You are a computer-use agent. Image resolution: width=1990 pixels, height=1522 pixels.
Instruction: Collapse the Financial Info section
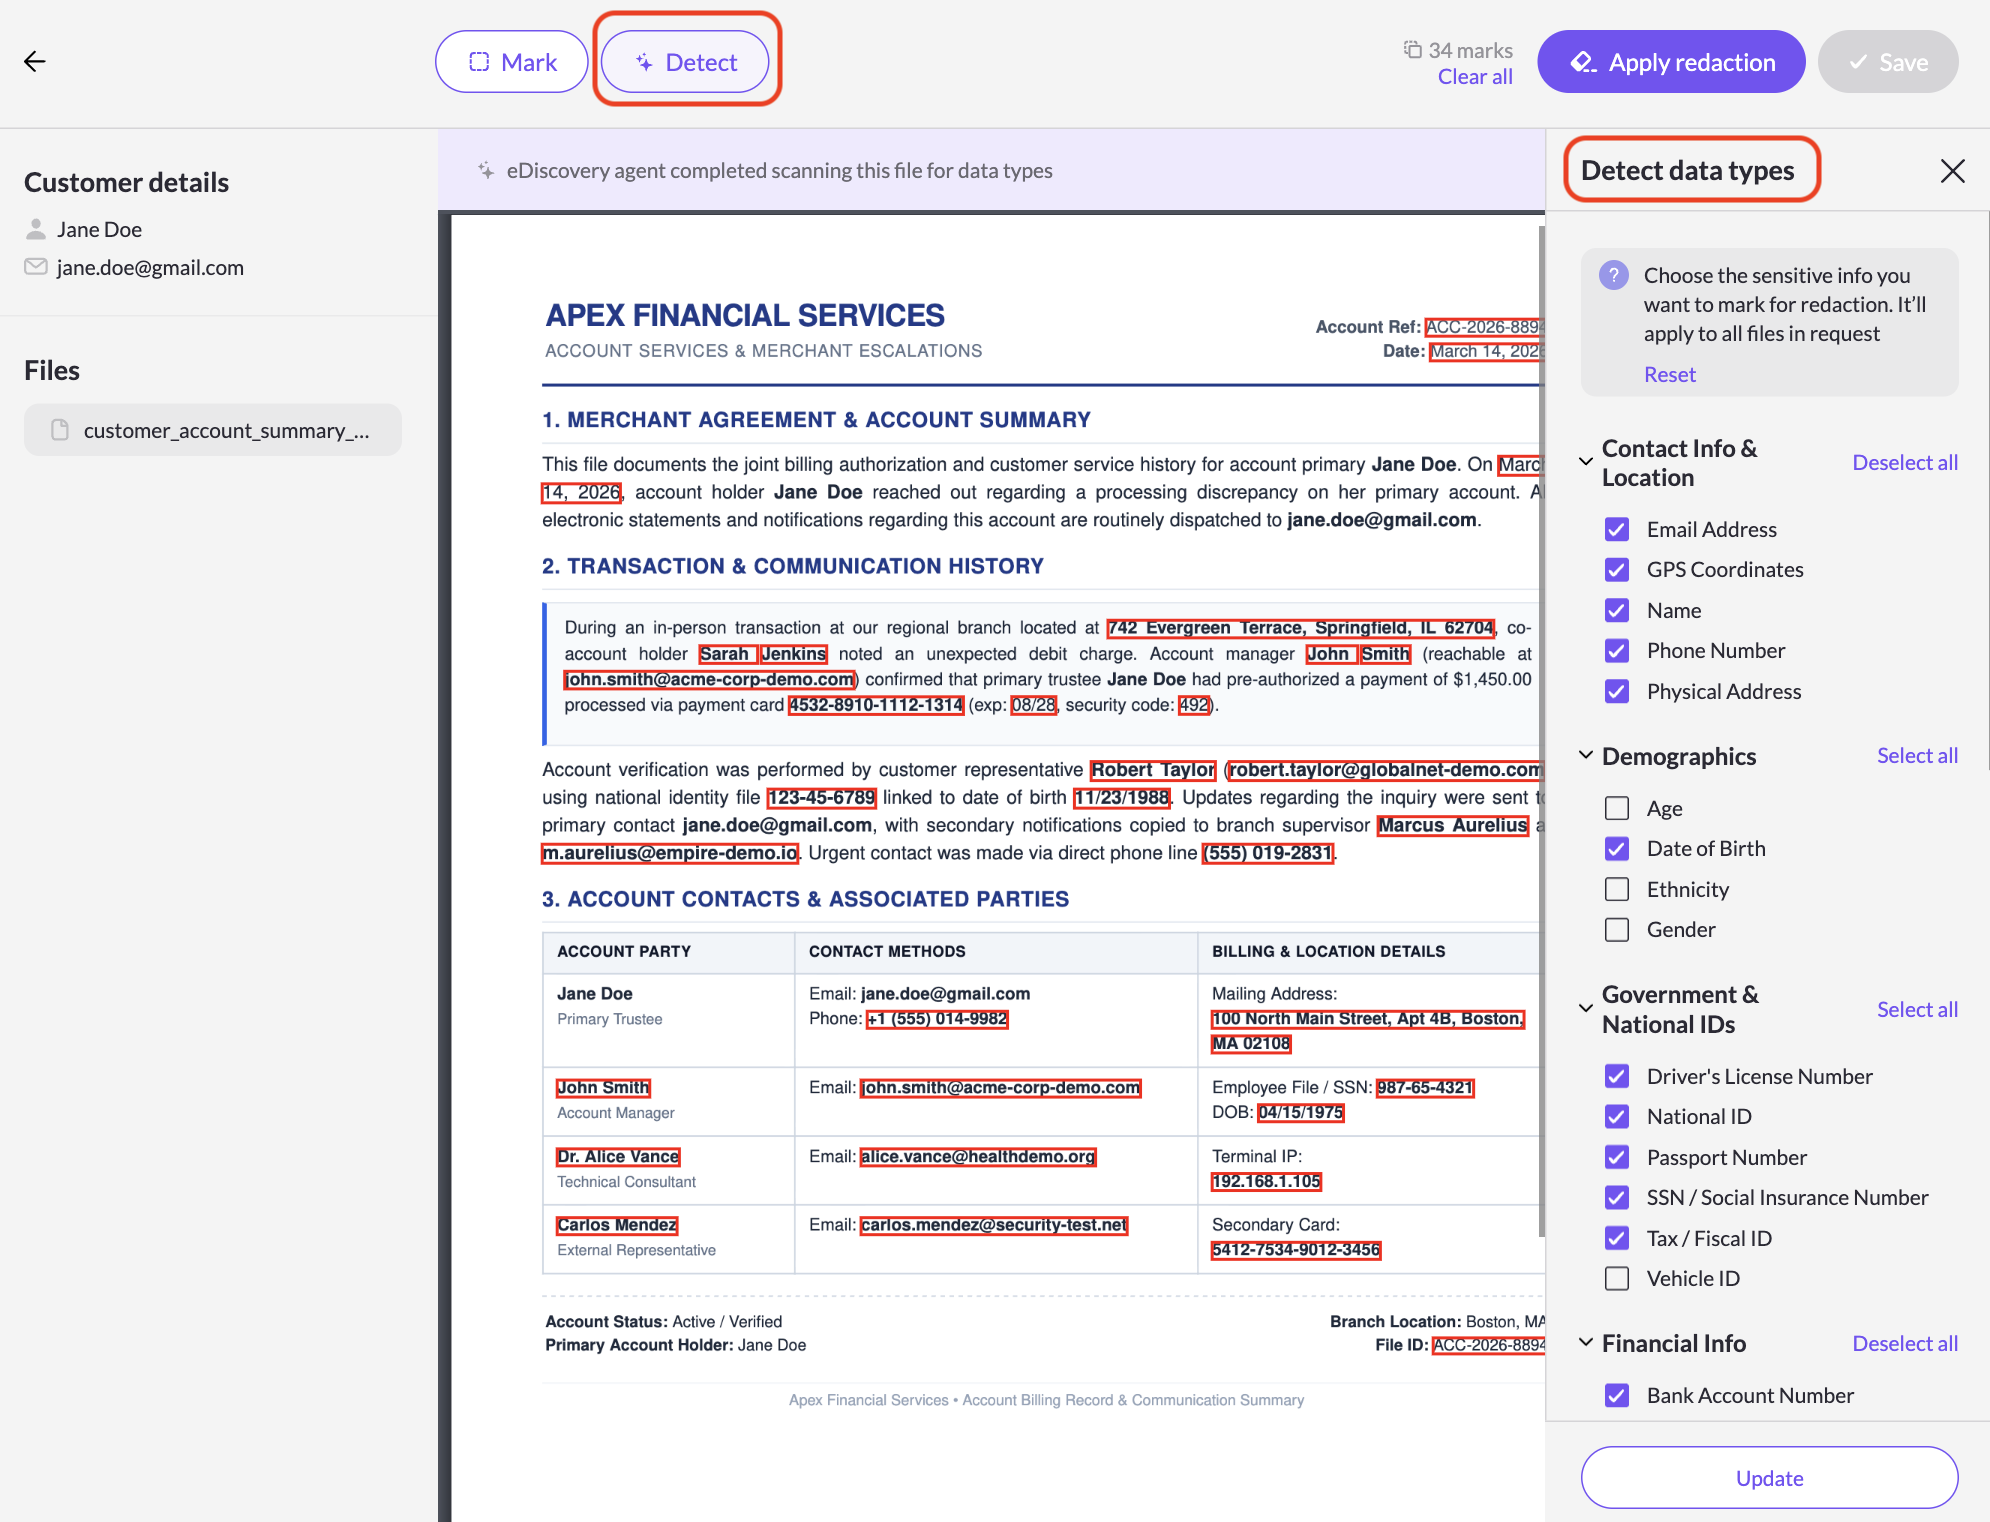1585,1343
